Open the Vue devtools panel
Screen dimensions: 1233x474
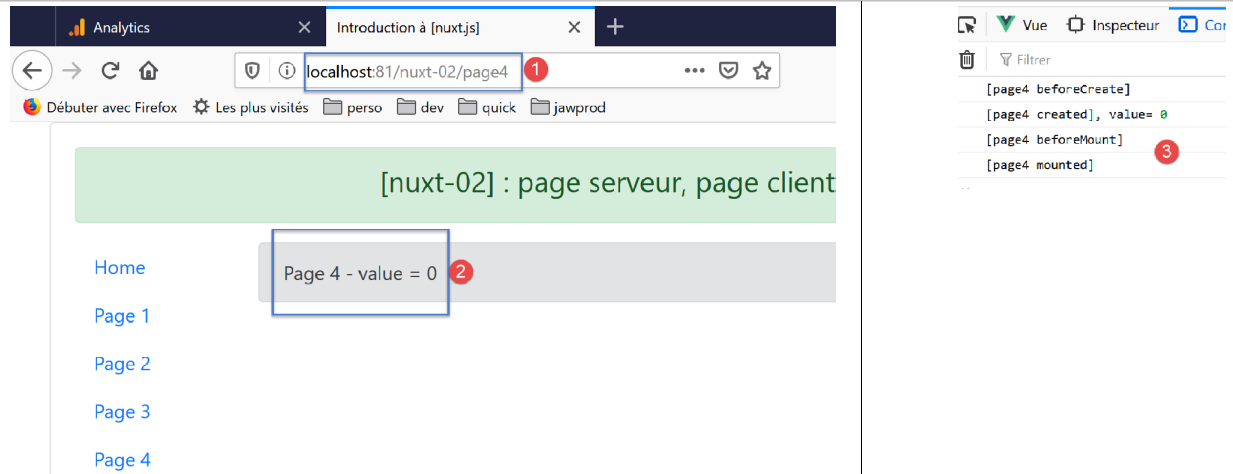[1023, 25]
